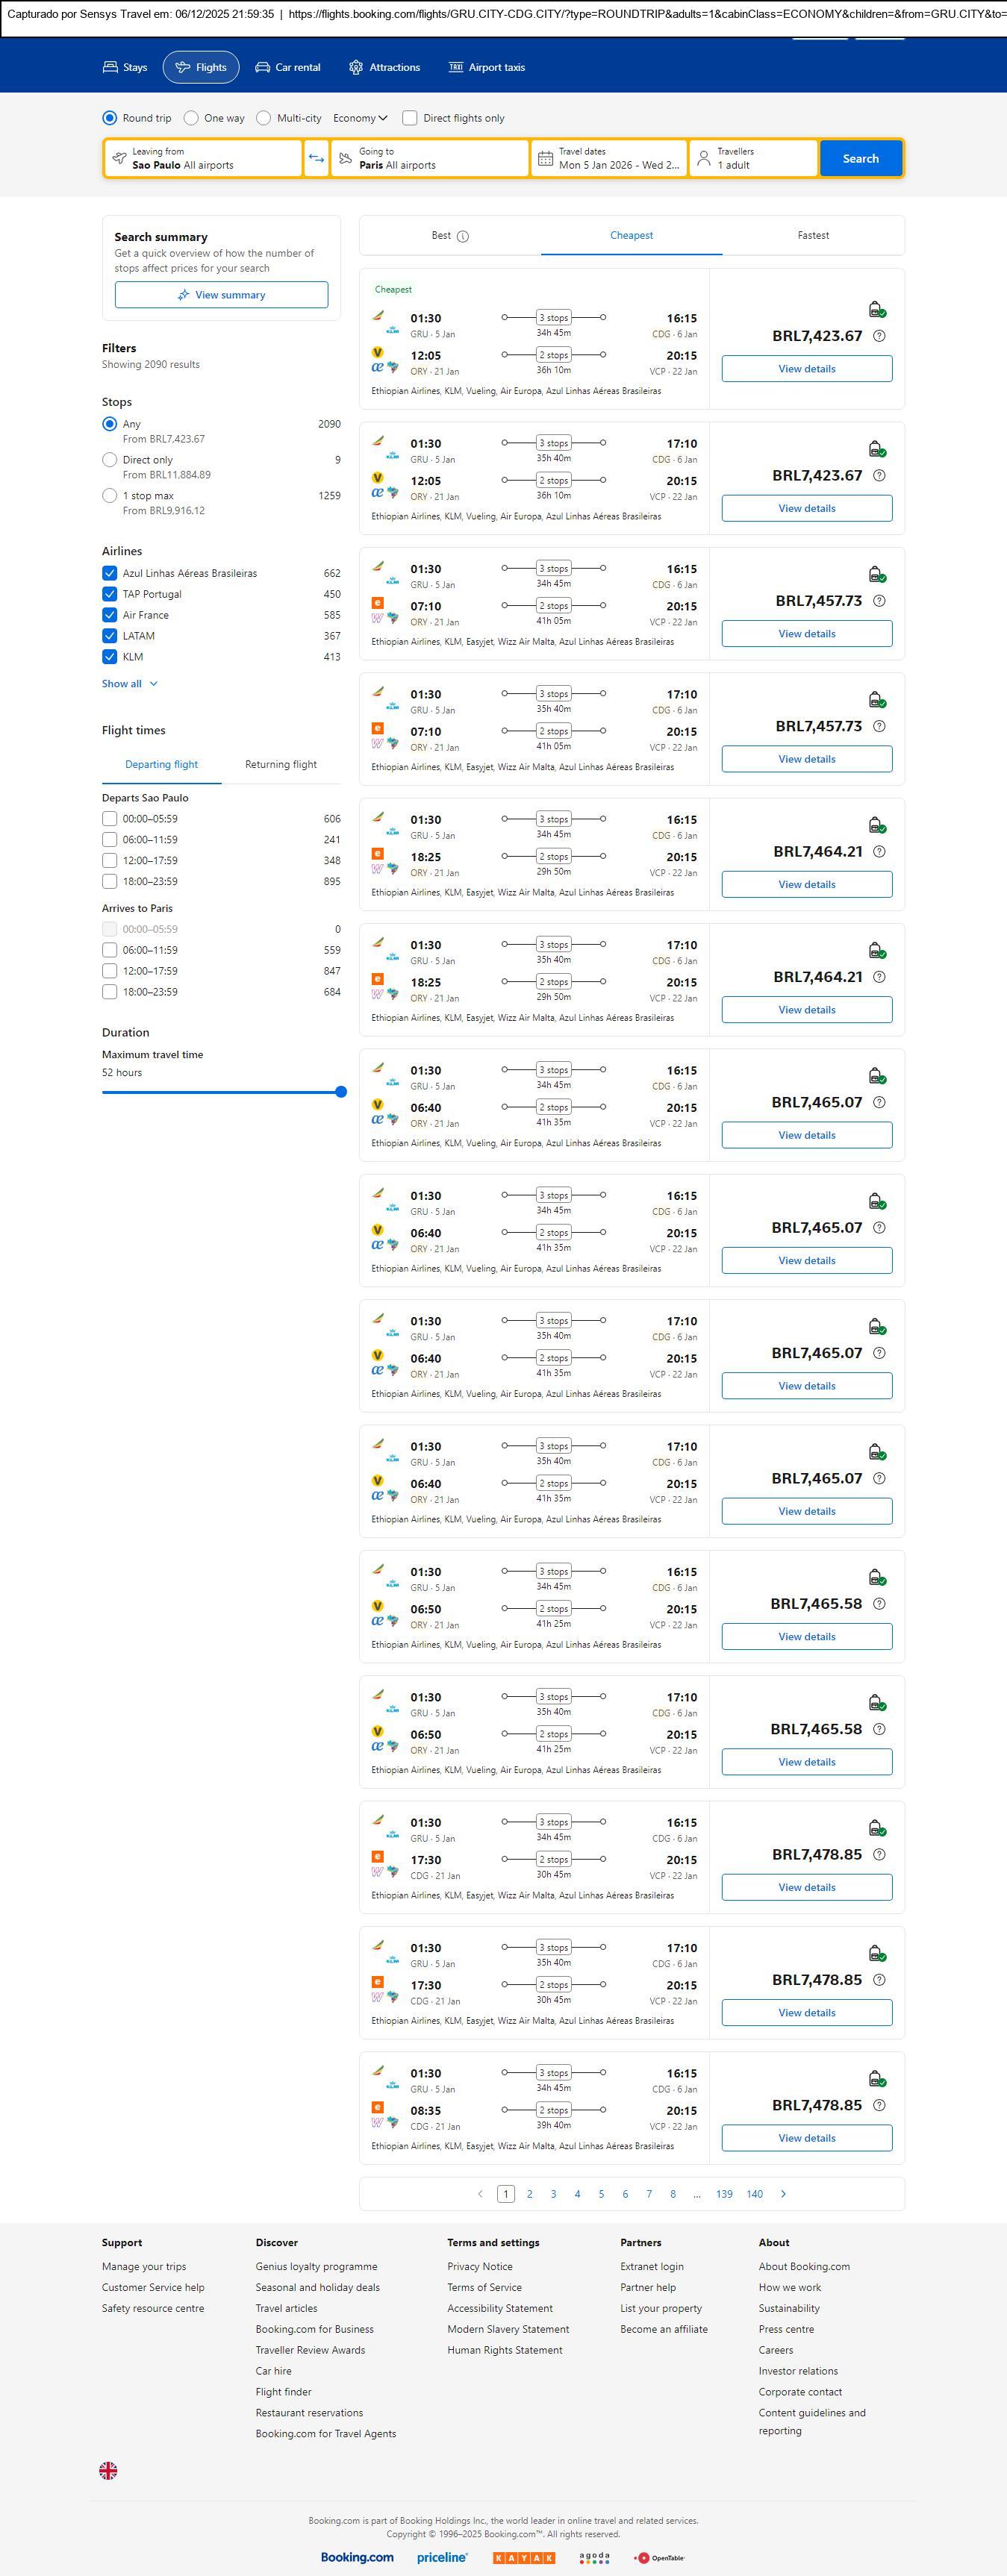Screen dimensions: 1007x2576
Task: Go to next results page arrow
Action: click(x=783, y=2194)
